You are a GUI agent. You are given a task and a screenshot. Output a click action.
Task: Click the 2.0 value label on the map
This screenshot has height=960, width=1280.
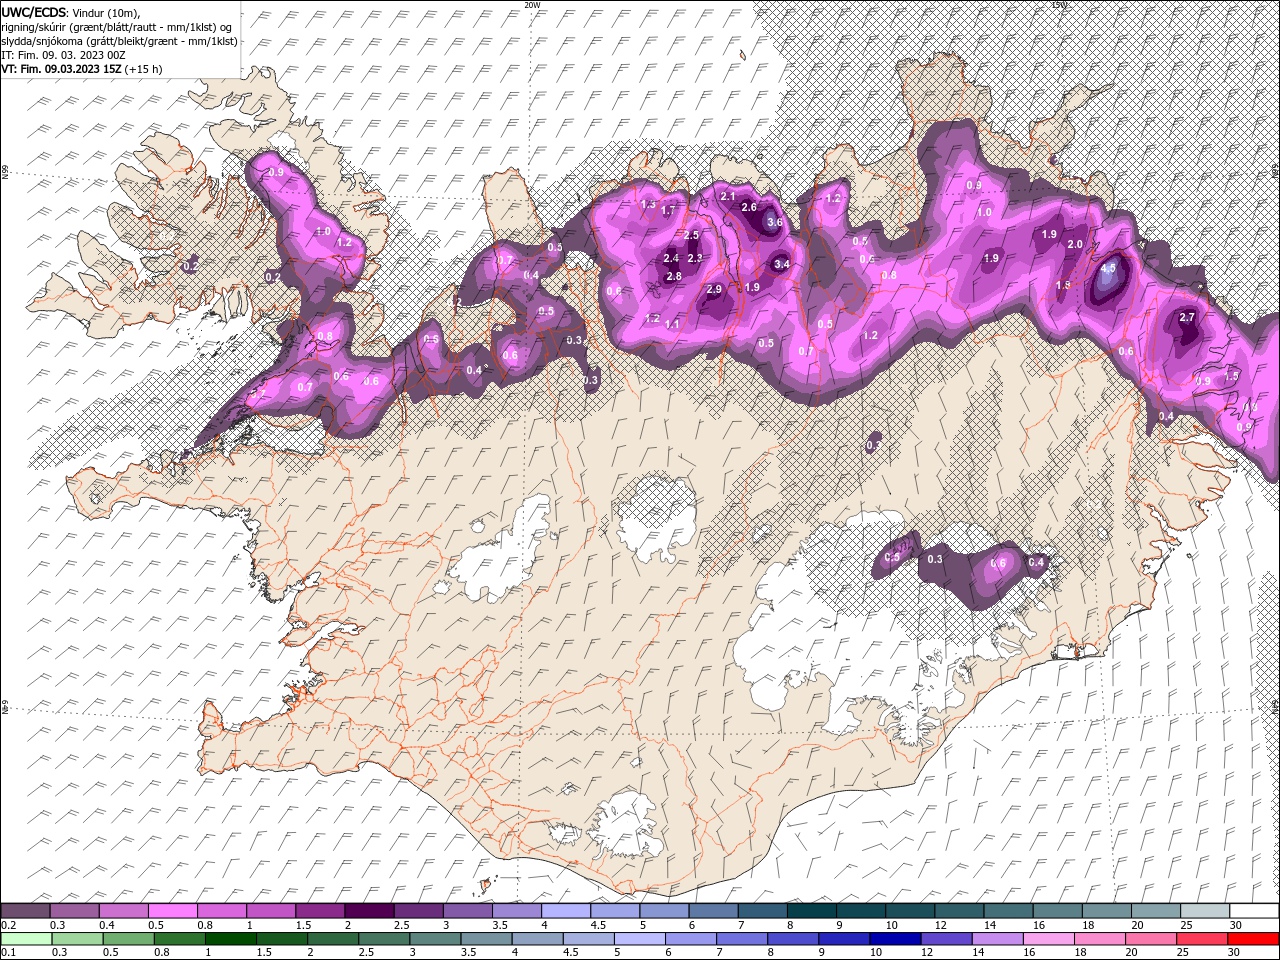(x=1076, y=244)
